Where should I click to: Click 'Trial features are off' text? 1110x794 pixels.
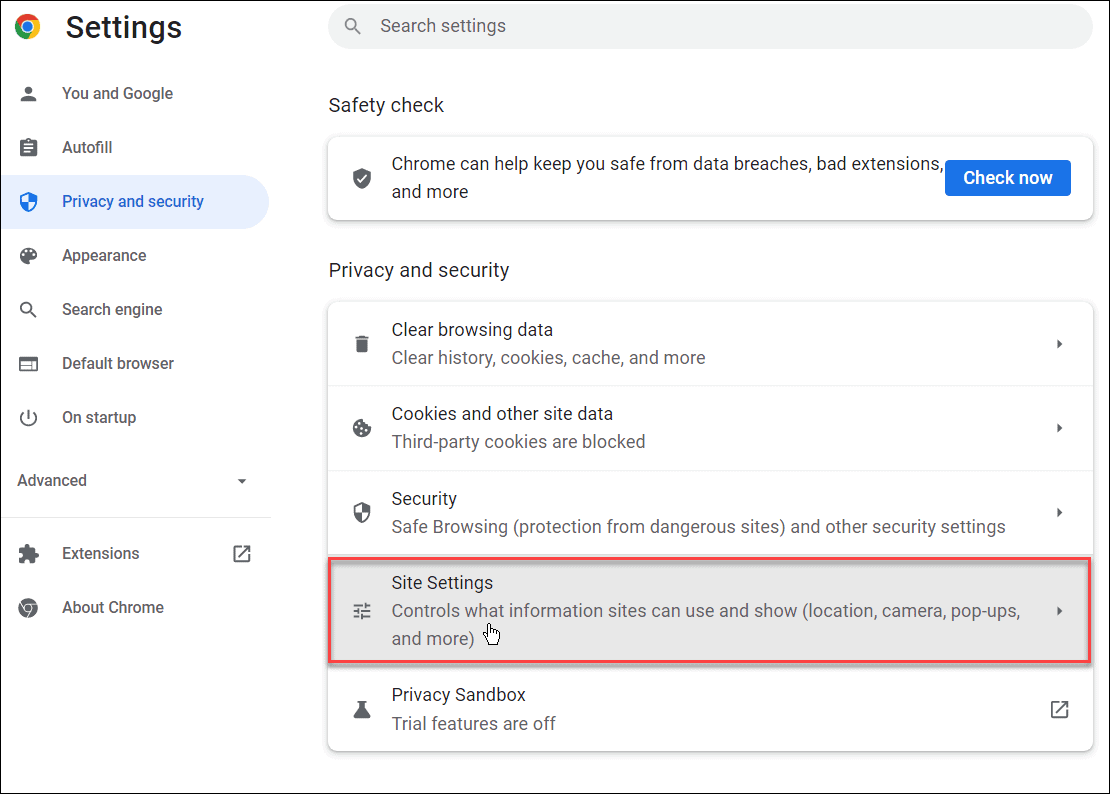(x=474, y=724)
